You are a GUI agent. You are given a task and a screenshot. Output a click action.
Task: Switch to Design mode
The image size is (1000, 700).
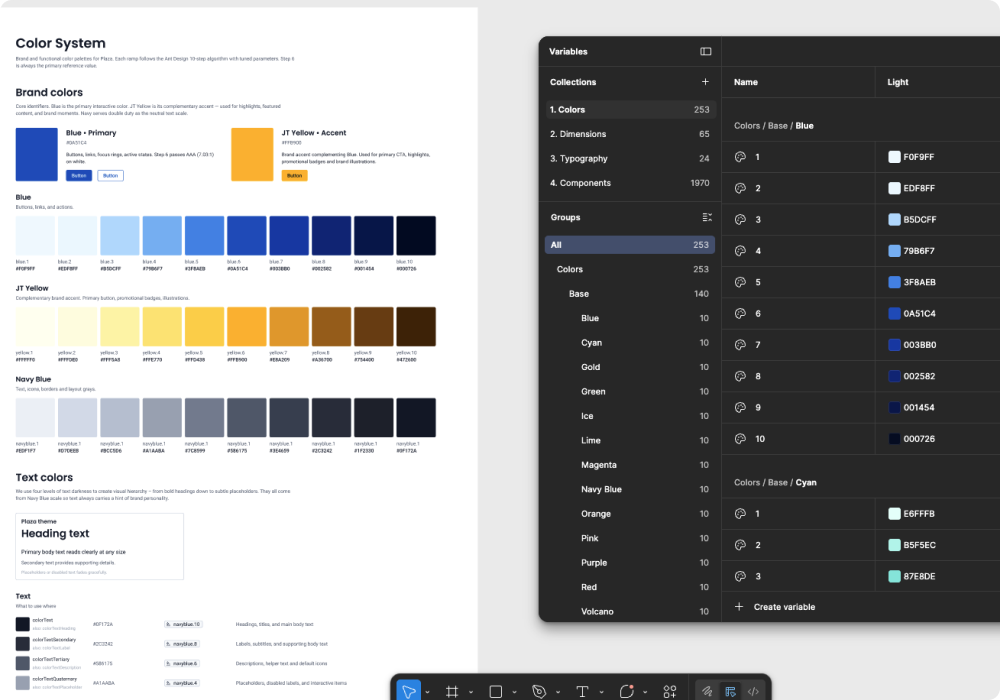[x=730, y=691]
